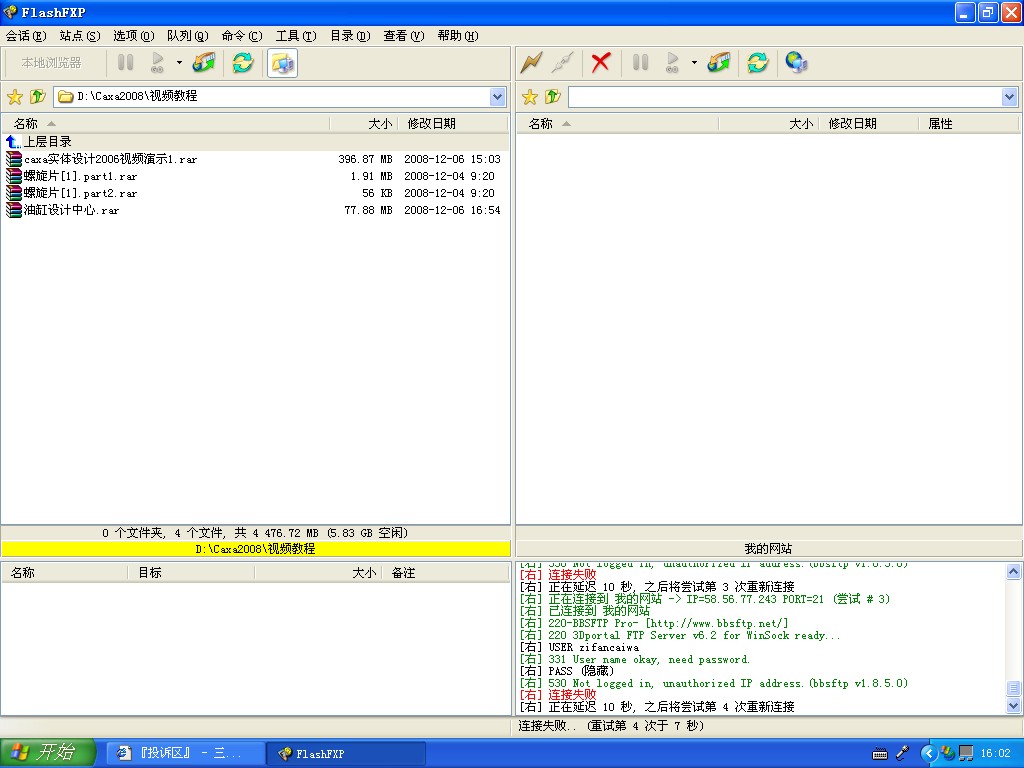Click remote pane pause icon
Viewport: 1024px width, 768px height.
[x=641, y=63]
